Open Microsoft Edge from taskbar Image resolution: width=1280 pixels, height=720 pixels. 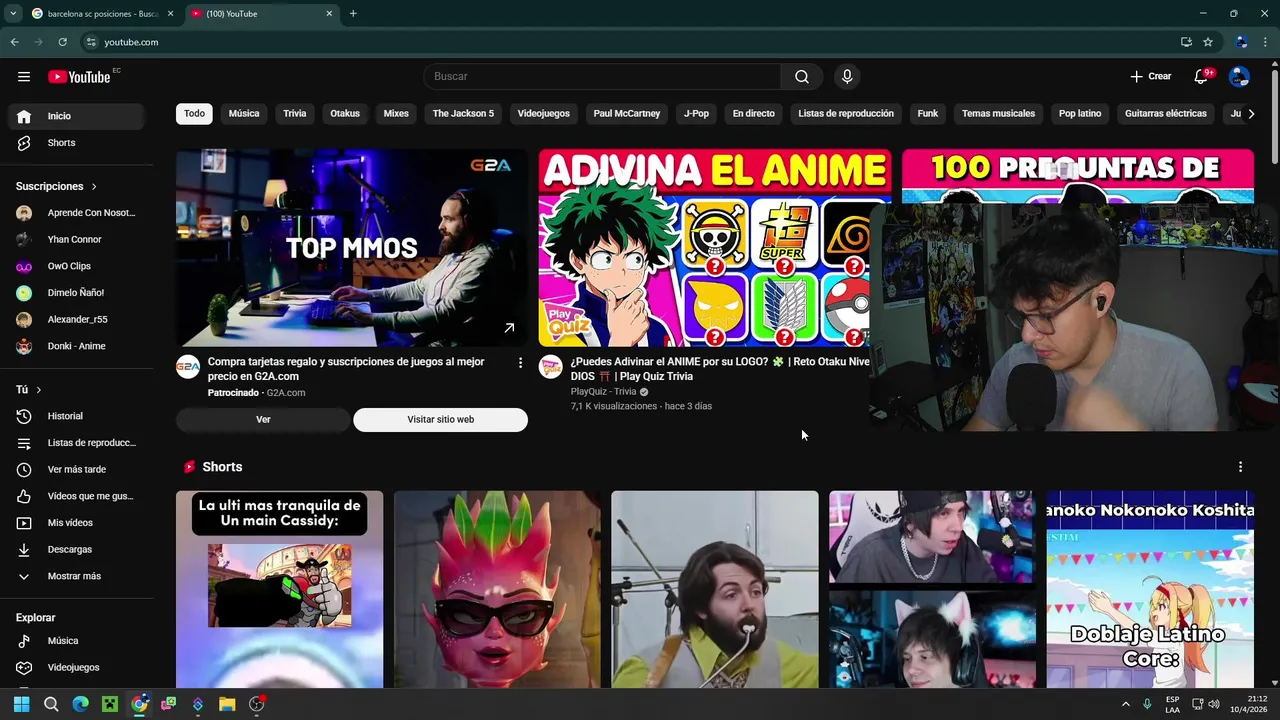coord(81,704)
